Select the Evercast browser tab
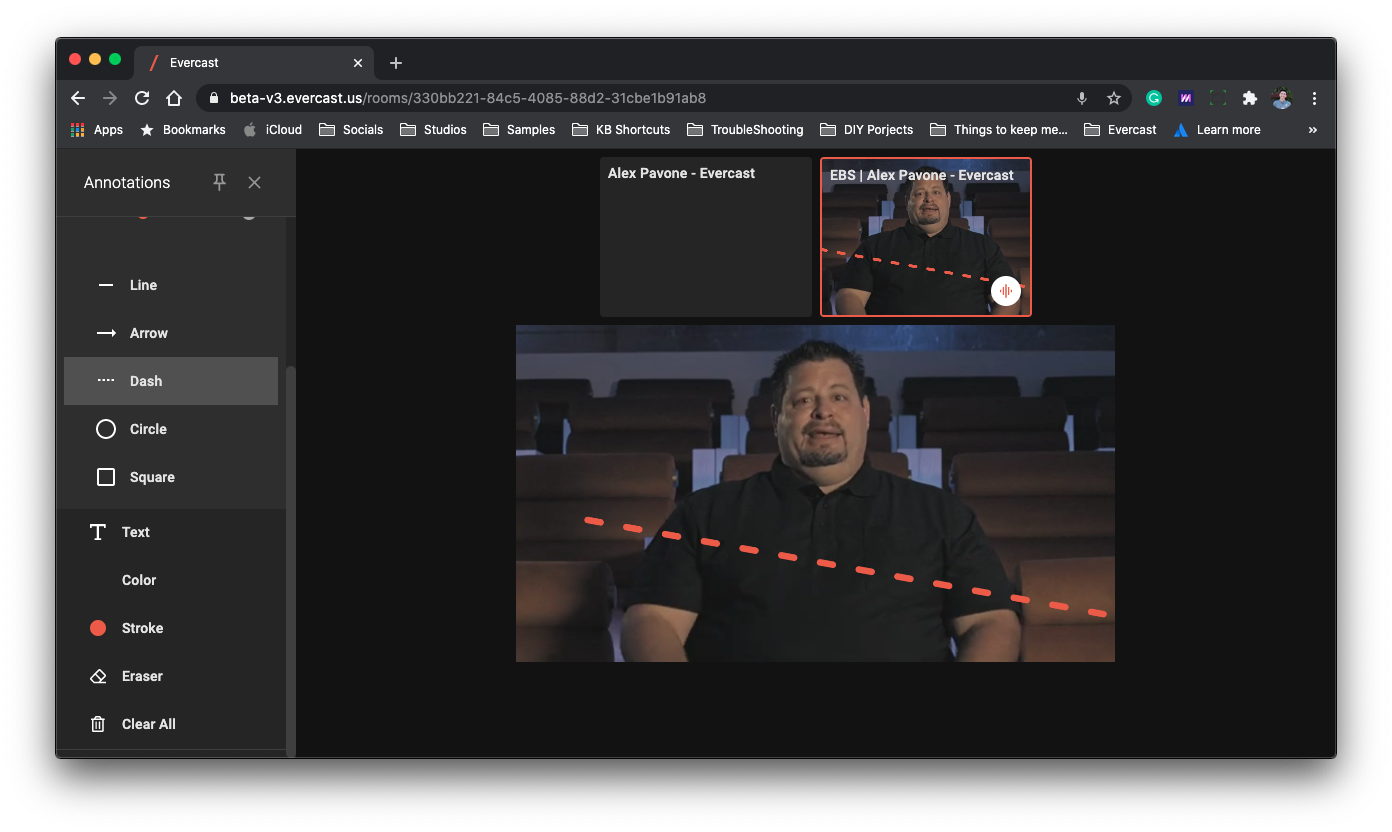Screen dimensions: 1392x832 256,62
